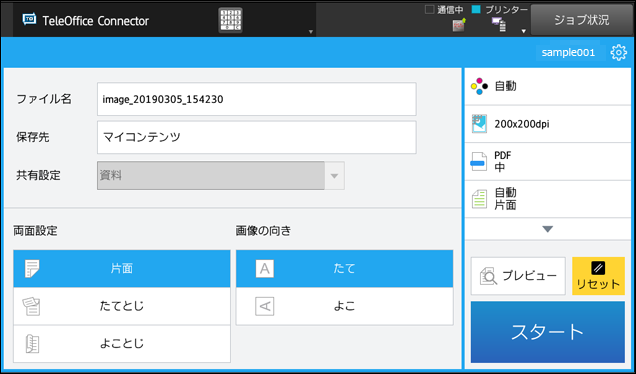Click the スタート start button
Viewport: 636px width, 374px height.
[548, 332]
